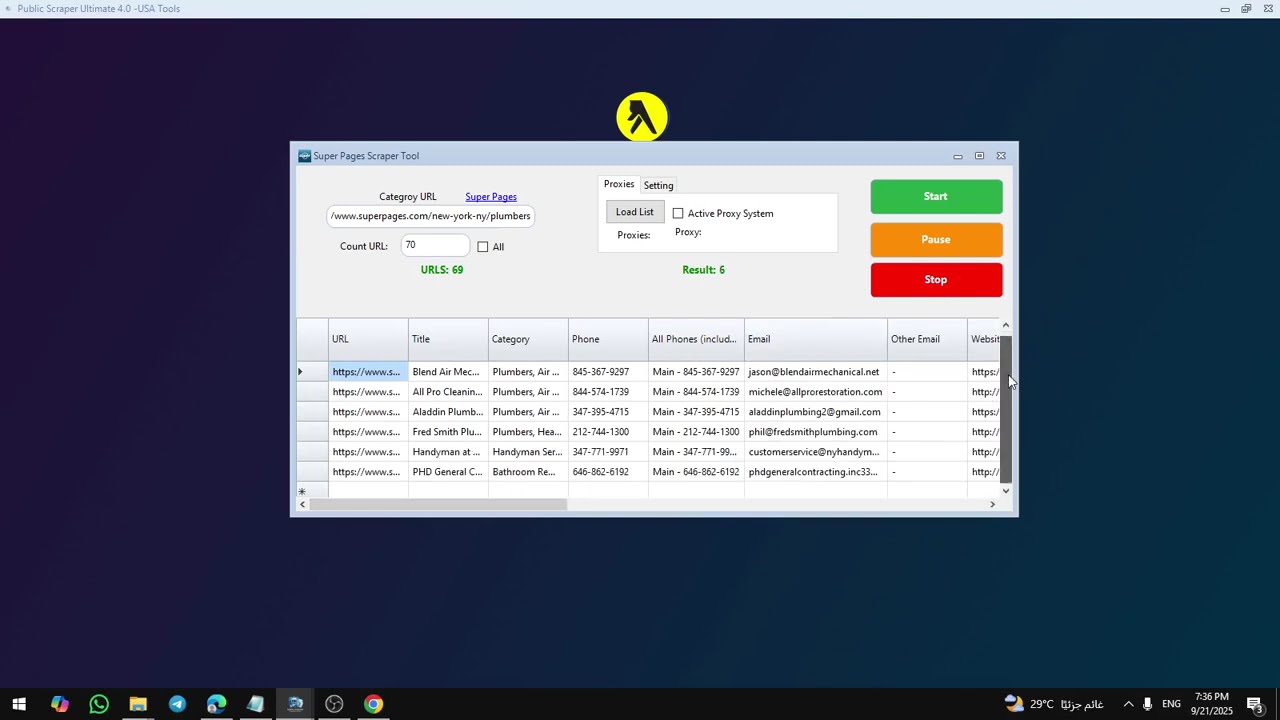Minimize the Public Scraper Ultimate main window
Screen dimensions: 1280x720
coord(1225,9)
